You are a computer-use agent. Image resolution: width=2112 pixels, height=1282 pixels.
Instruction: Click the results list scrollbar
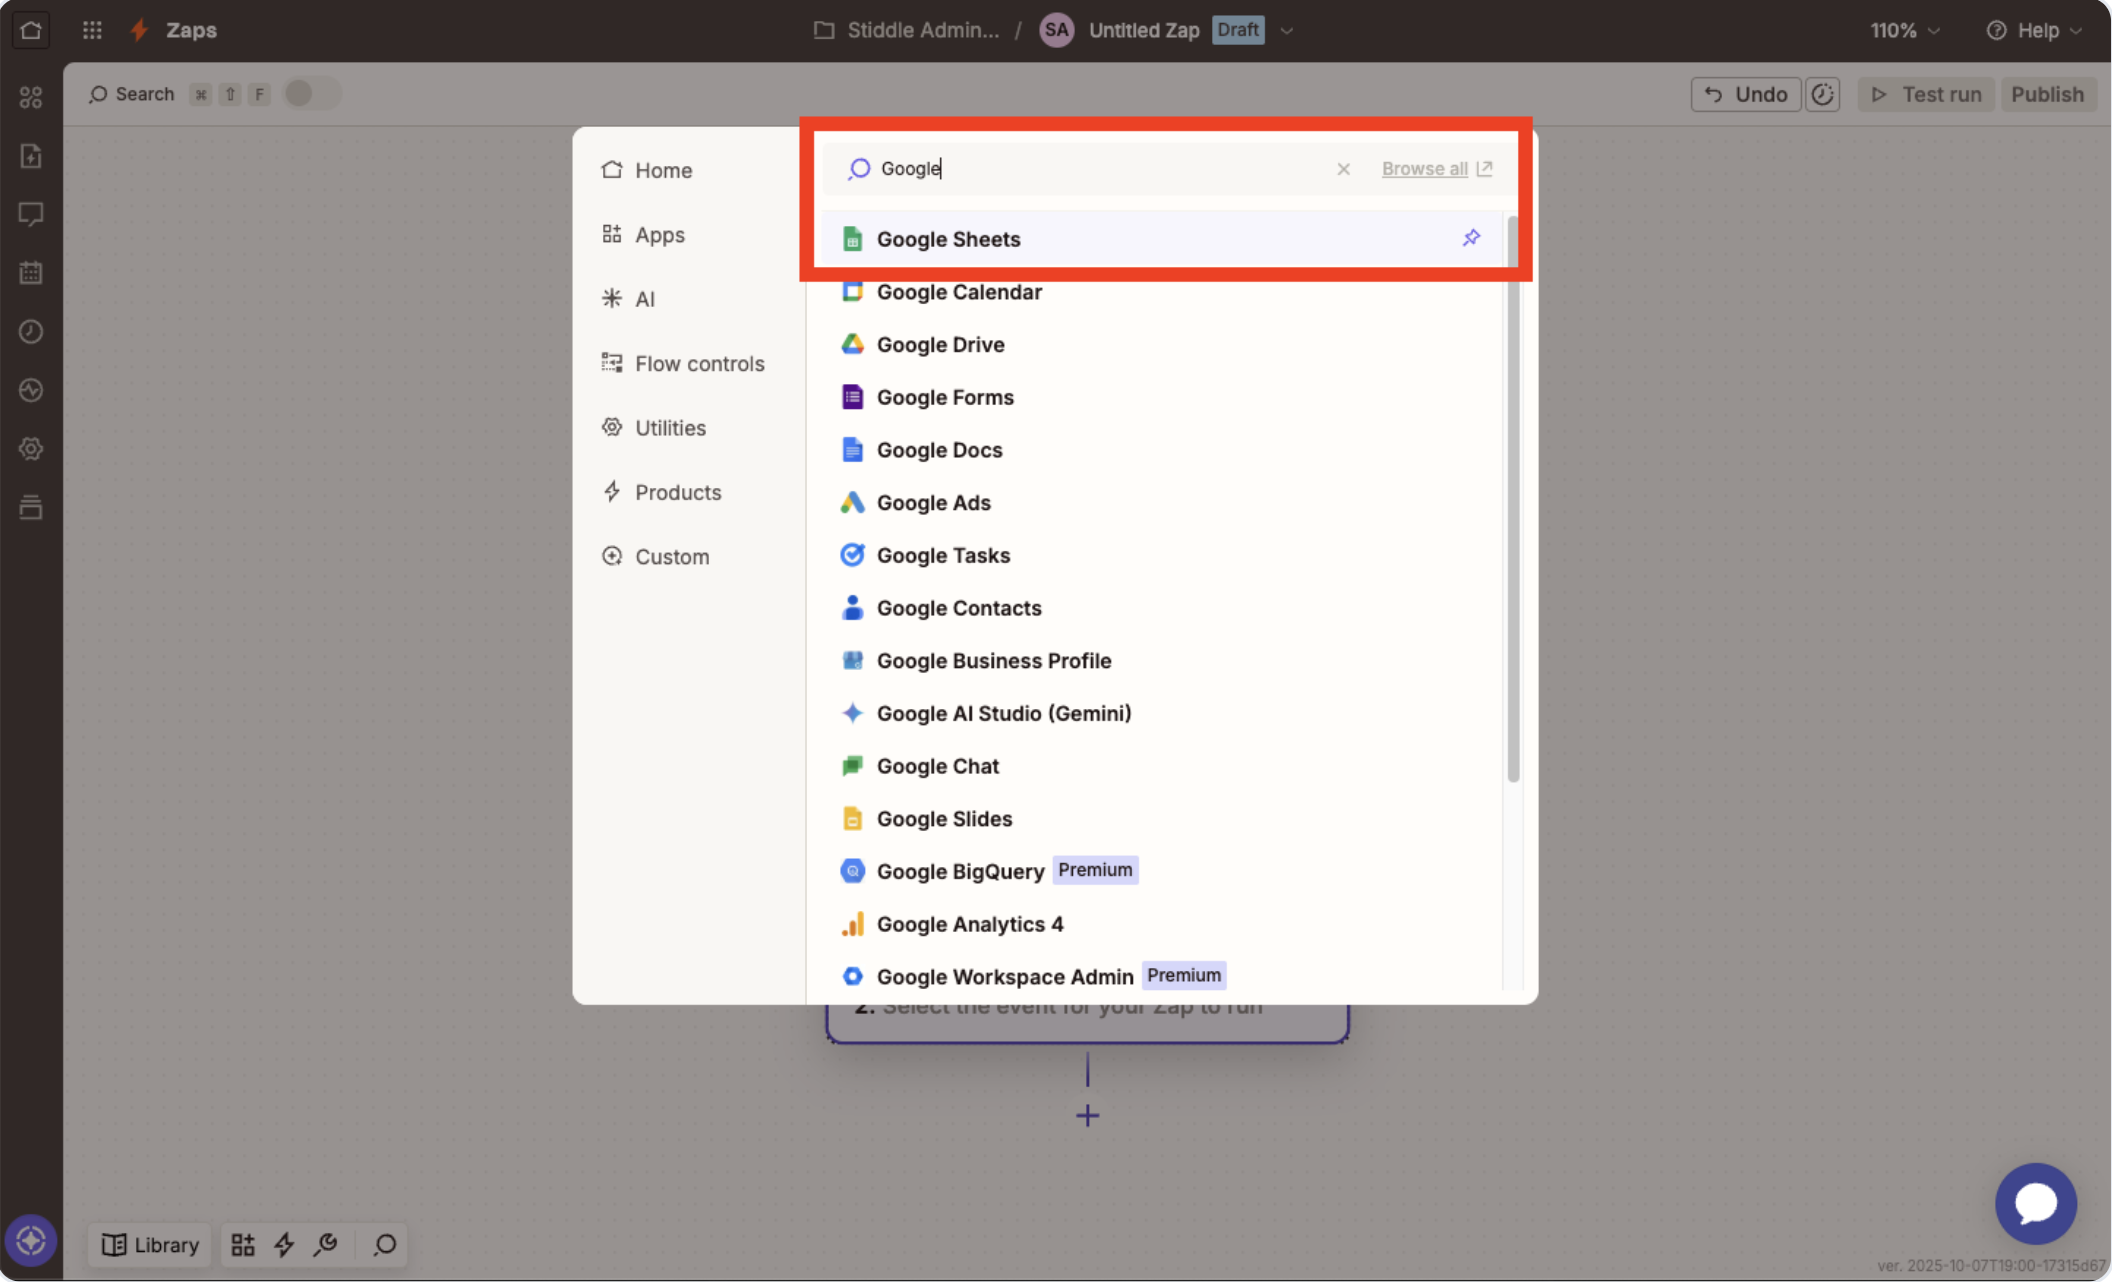tap(1513, 500)
